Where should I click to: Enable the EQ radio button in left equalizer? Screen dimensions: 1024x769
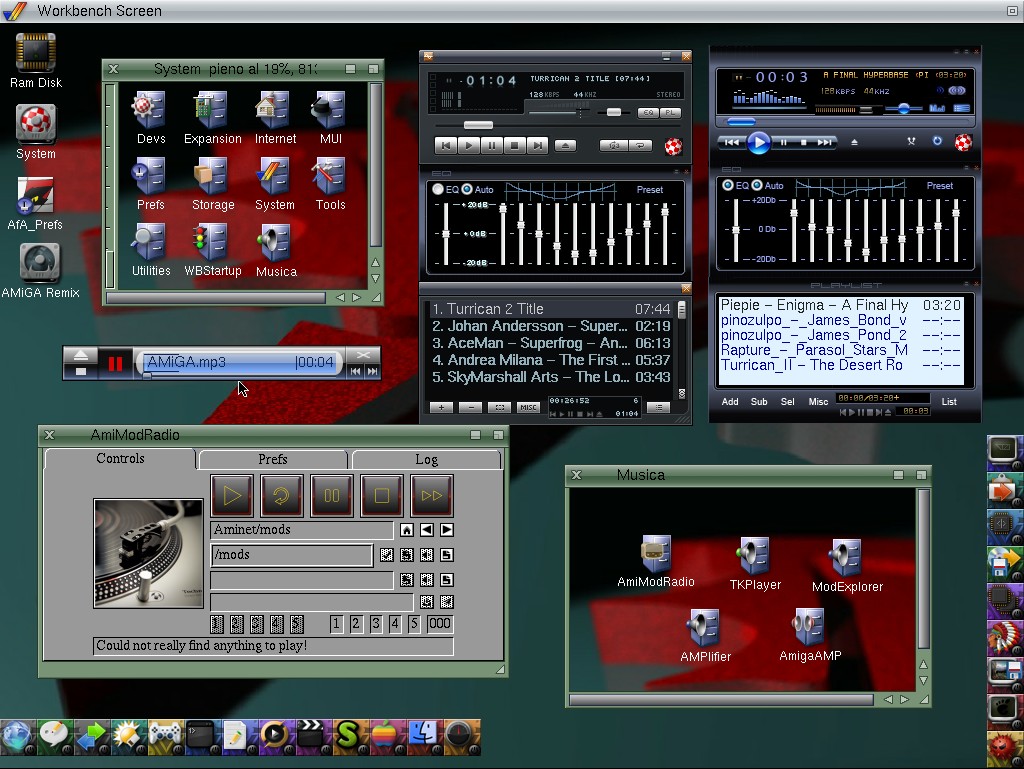coord(438,190)
